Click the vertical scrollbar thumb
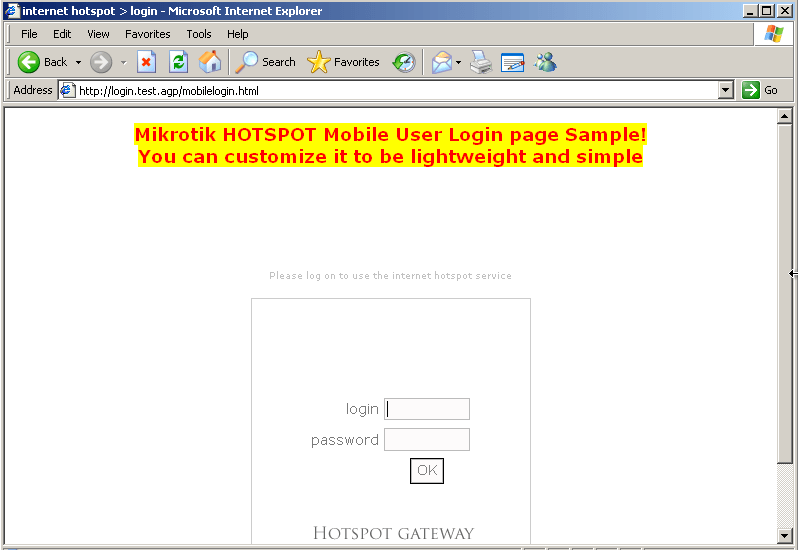This screenshot has width=798, height=550. 785,294
